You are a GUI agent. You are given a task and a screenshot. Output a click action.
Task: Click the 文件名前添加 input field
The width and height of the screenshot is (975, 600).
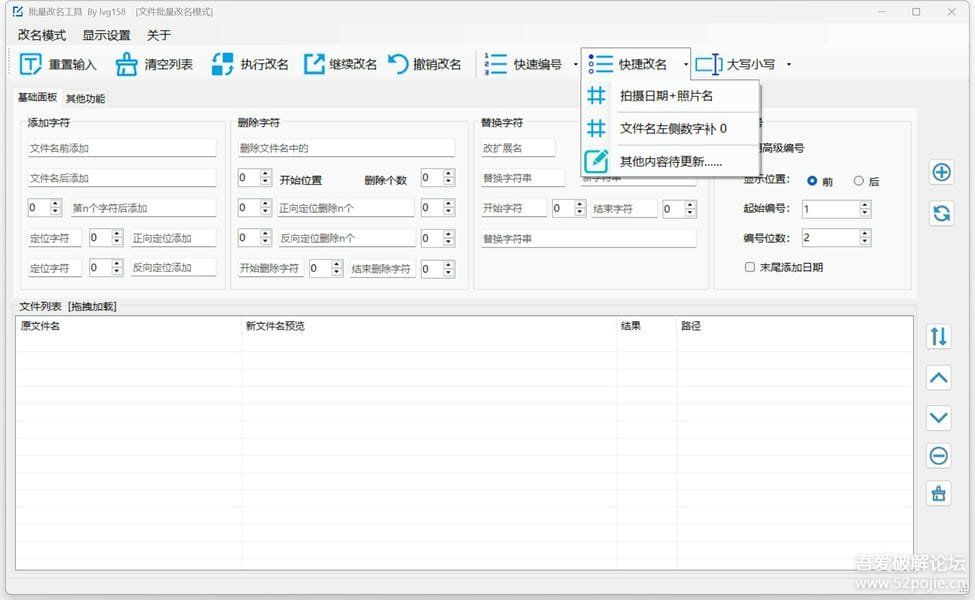coord(120,147)
